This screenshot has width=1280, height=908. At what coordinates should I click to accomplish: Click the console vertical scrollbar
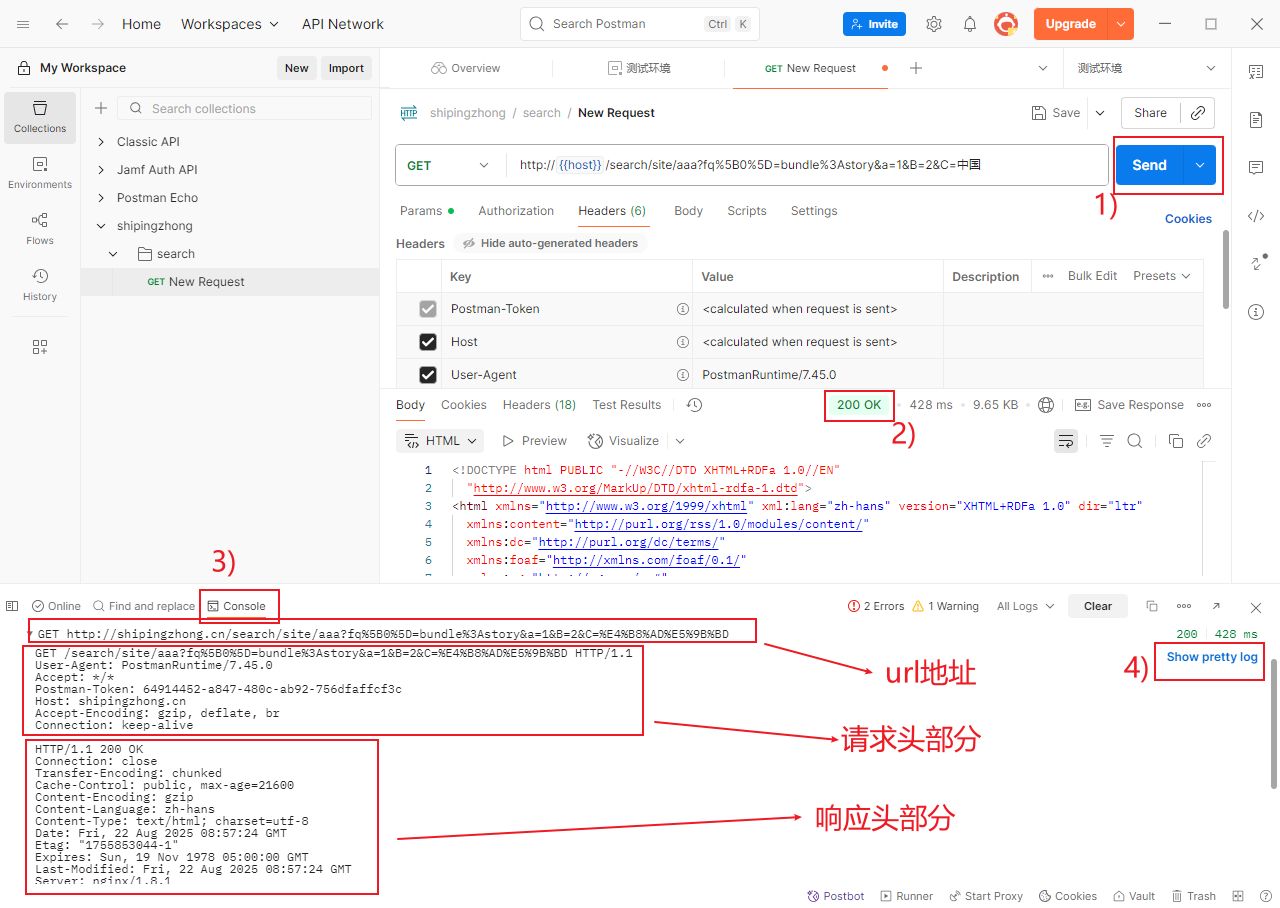click(x=1273, y=710)
